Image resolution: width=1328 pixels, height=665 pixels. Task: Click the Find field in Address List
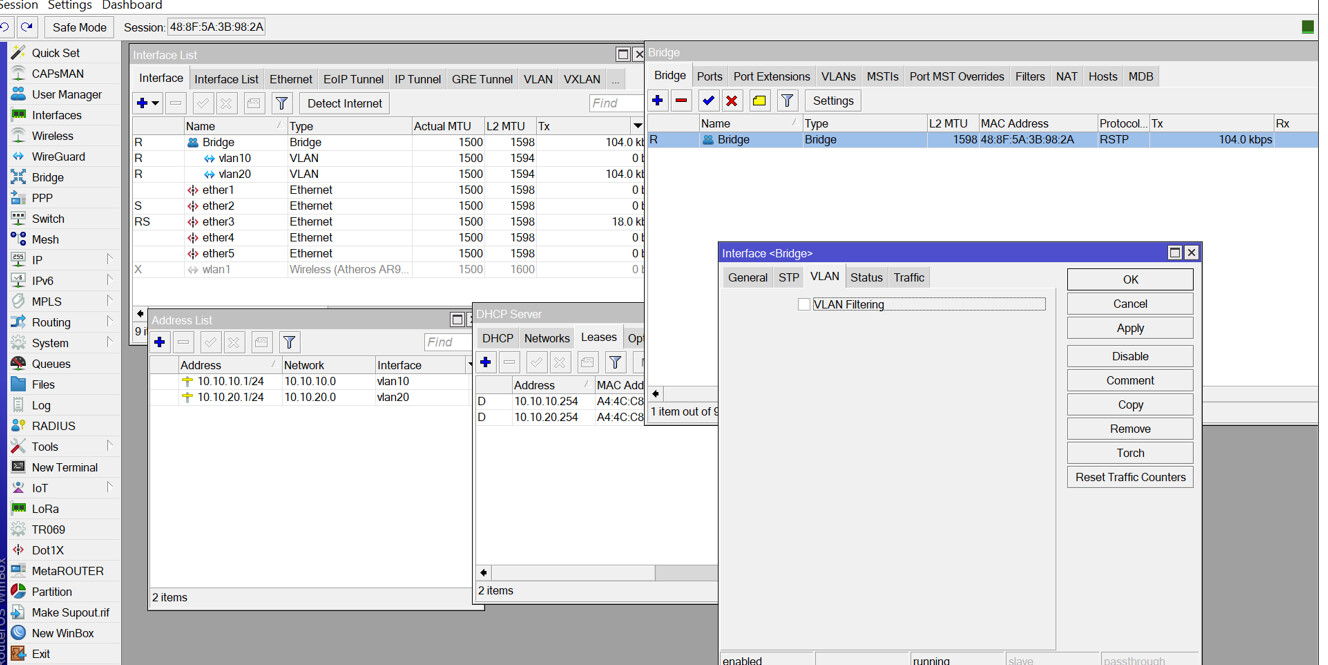point(446,343)
